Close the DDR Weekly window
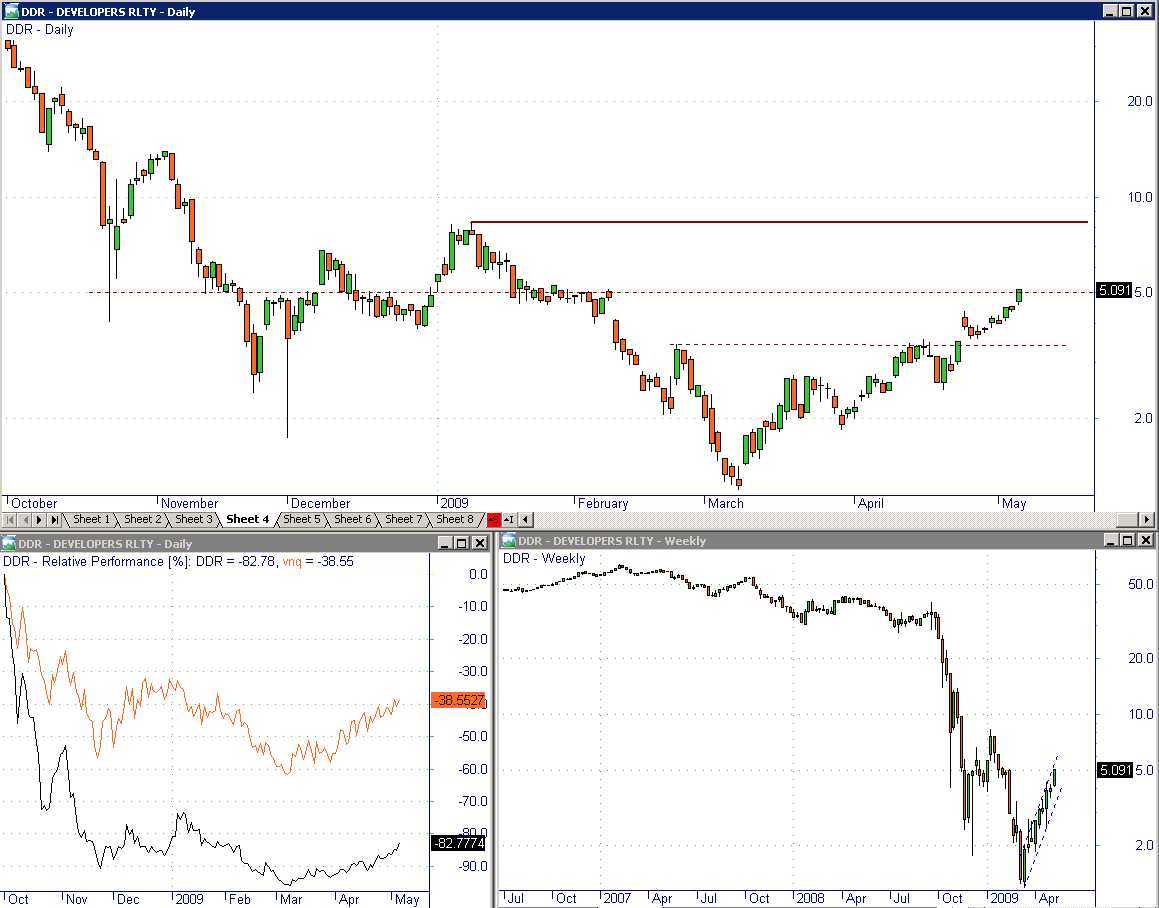The width and height of the screenshot is (1159, 908). tap(1145, 541)
